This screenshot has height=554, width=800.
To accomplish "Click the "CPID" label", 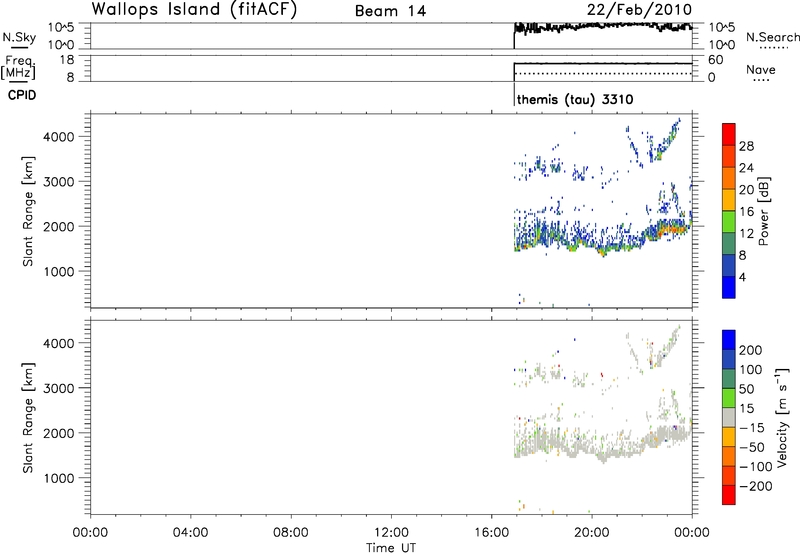I will point(22,95).
